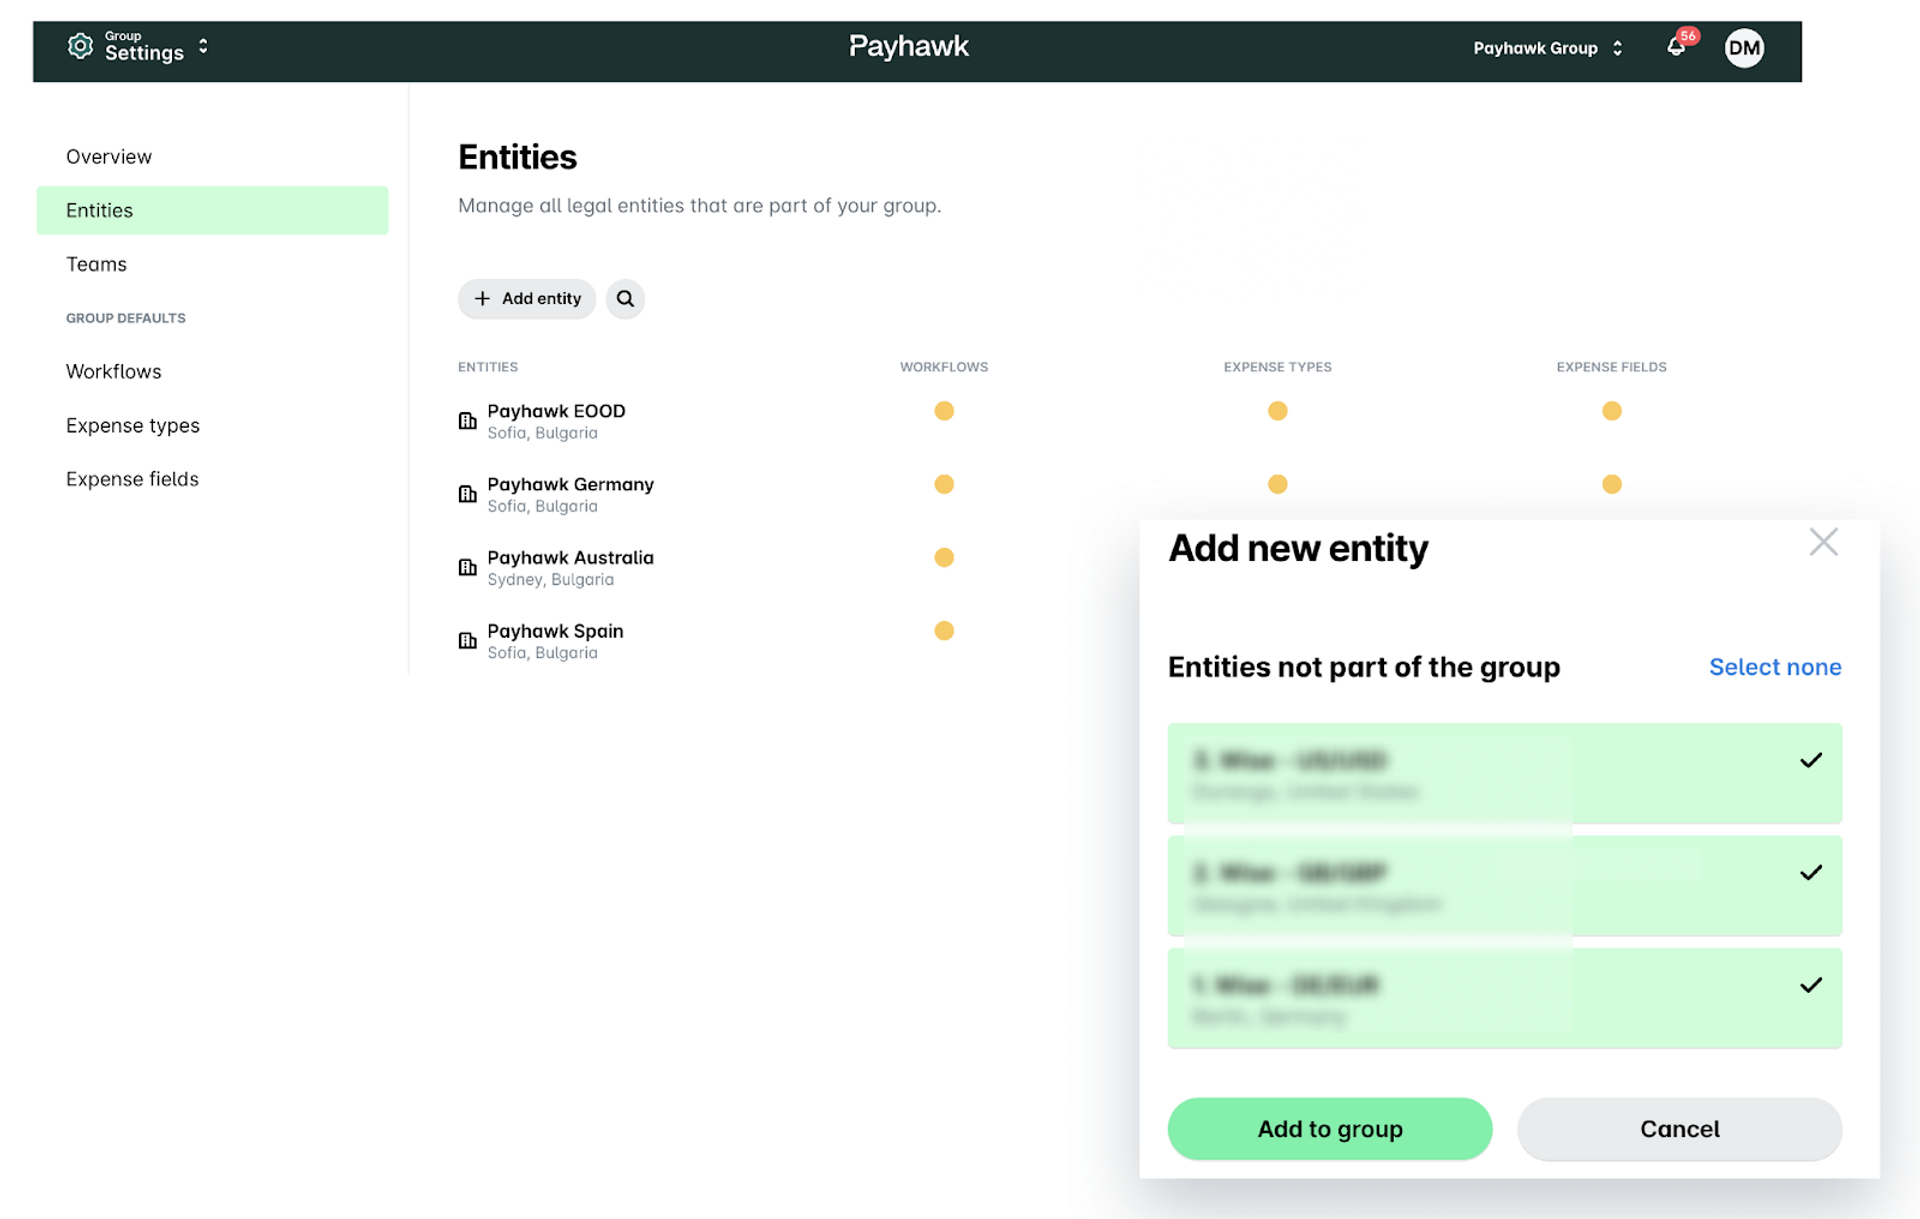Screen dimensions: 1920x1219
Task: Click the Cancel button in dialog
Action: pos(1680,1129)
